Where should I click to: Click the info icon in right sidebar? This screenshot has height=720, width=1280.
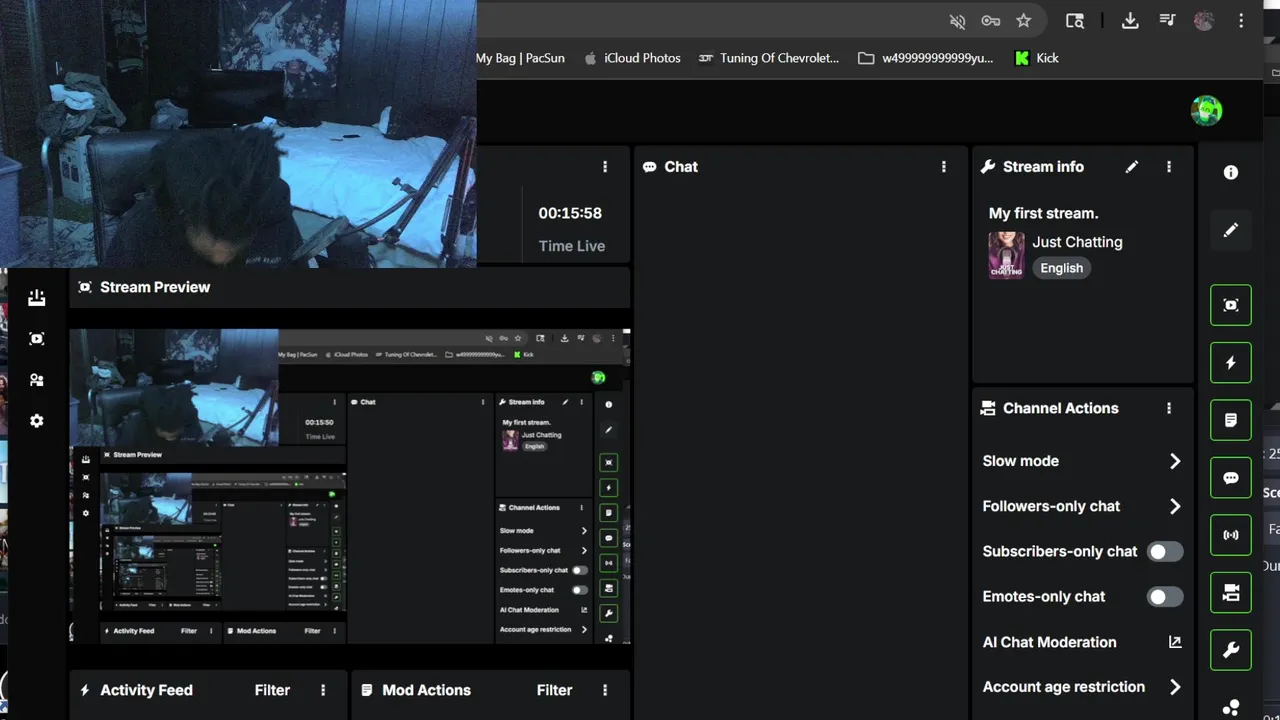tap(1231, 173)
